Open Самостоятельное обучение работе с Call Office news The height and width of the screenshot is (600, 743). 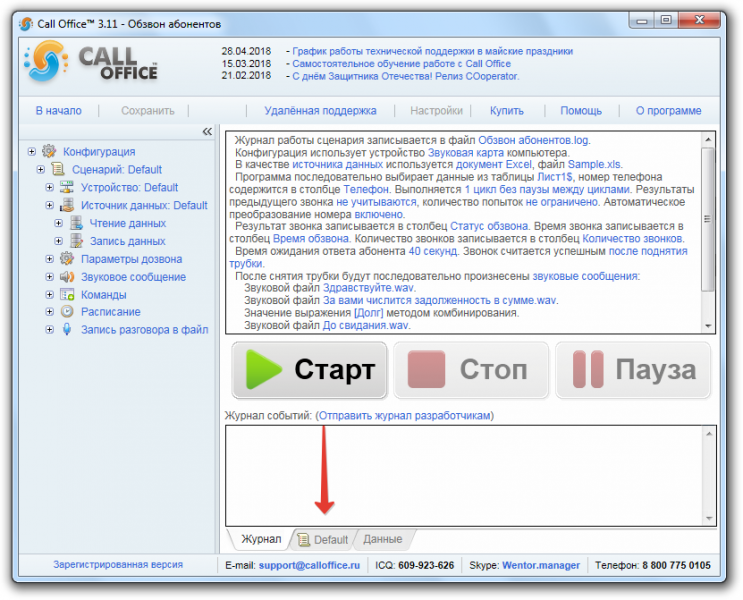(x=401, y=64)
